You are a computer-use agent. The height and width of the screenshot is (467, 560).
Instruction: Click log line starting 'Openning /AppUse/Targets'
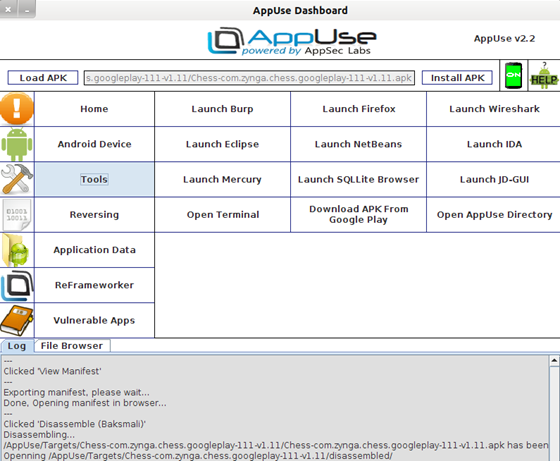coord(198,456)
